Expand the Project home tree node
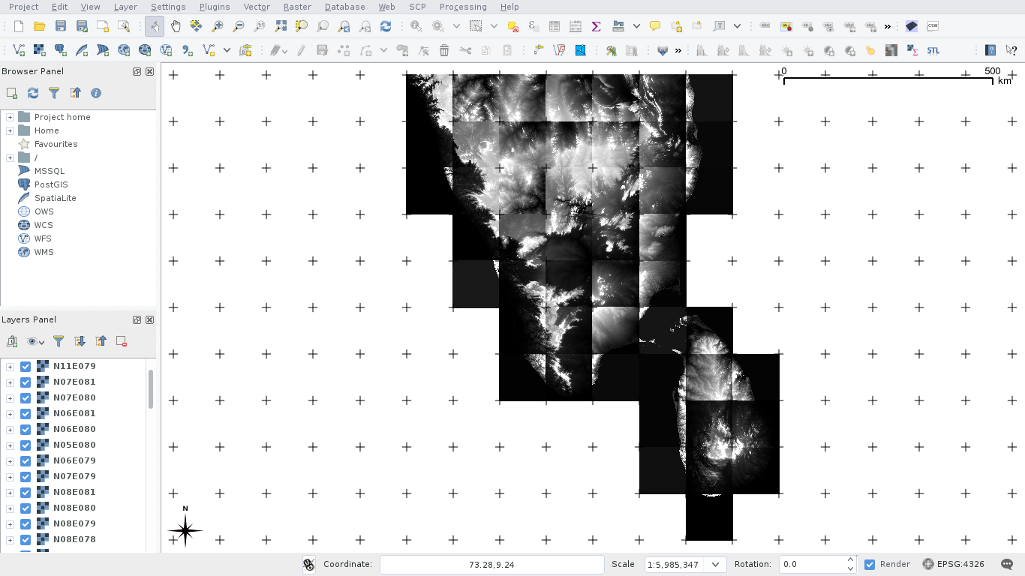The image size is (1025, 576). point(10,117)
